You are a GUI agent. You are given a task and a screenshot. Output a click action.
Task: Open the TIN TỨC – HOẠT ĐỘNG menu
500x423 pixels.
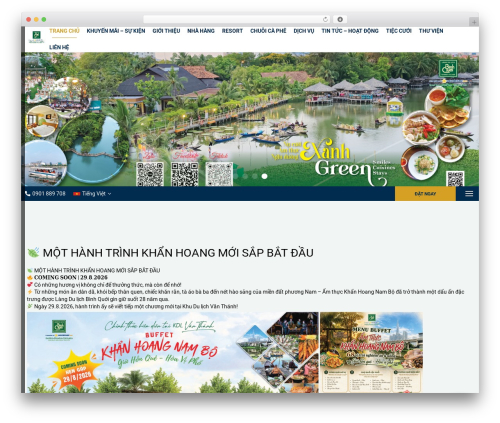pos(350,31)
